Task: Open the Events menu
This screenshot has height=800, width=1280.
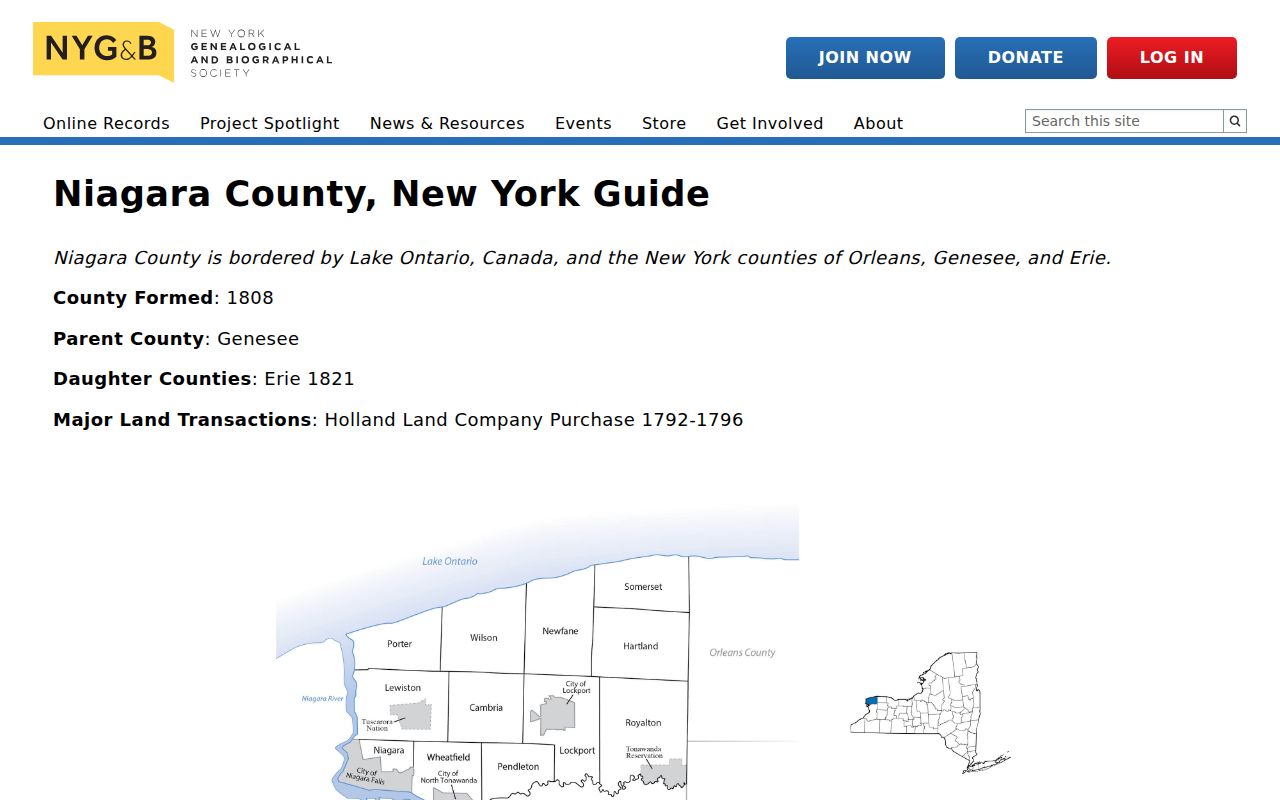Action: tap(583, 123)
